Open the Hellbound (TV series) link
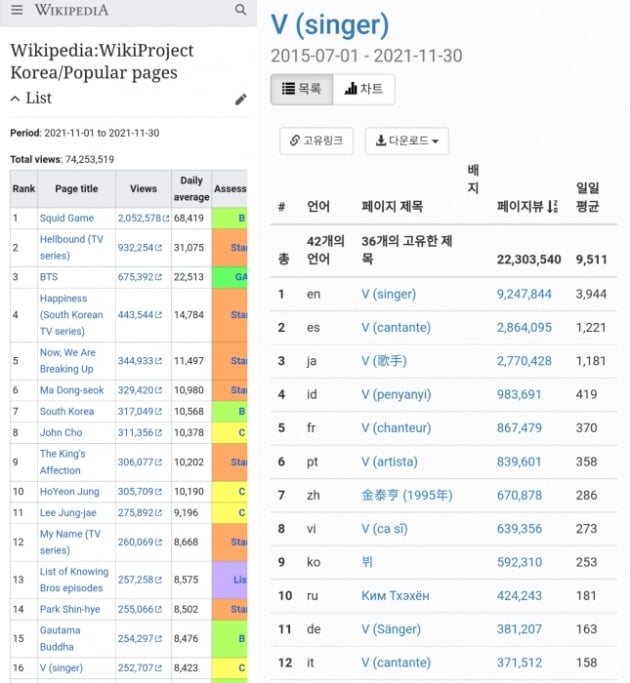This screenshot has height=683, width=630. coord(71,247)
